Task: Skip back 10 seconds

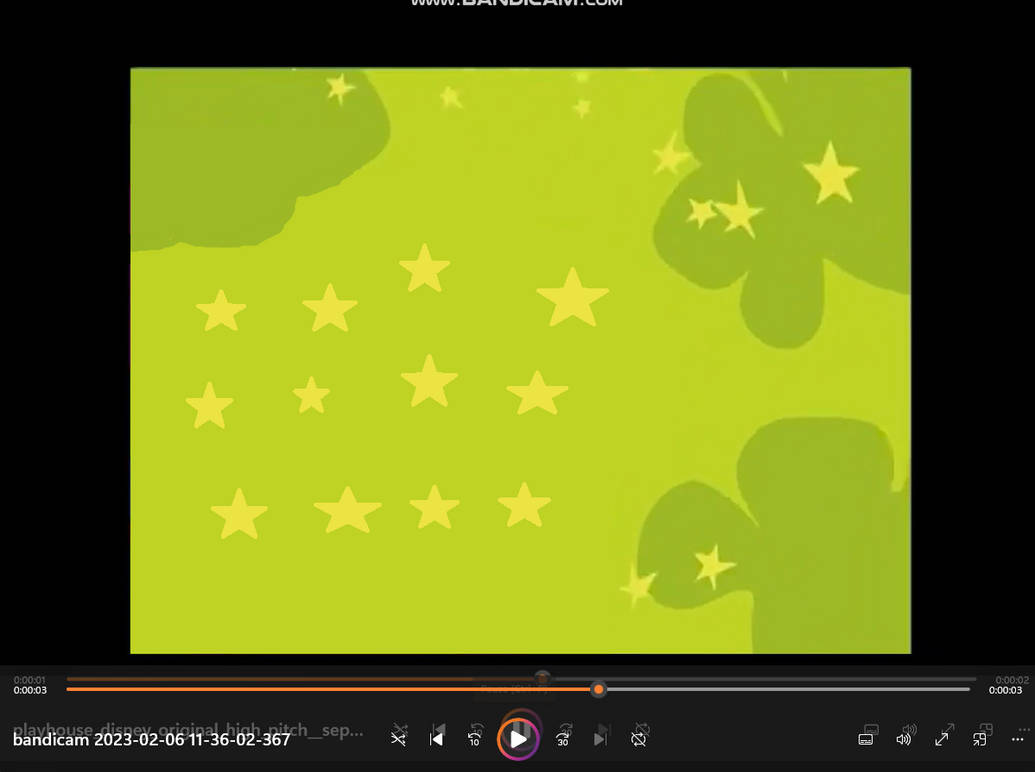Action: [x=475, y=739]
